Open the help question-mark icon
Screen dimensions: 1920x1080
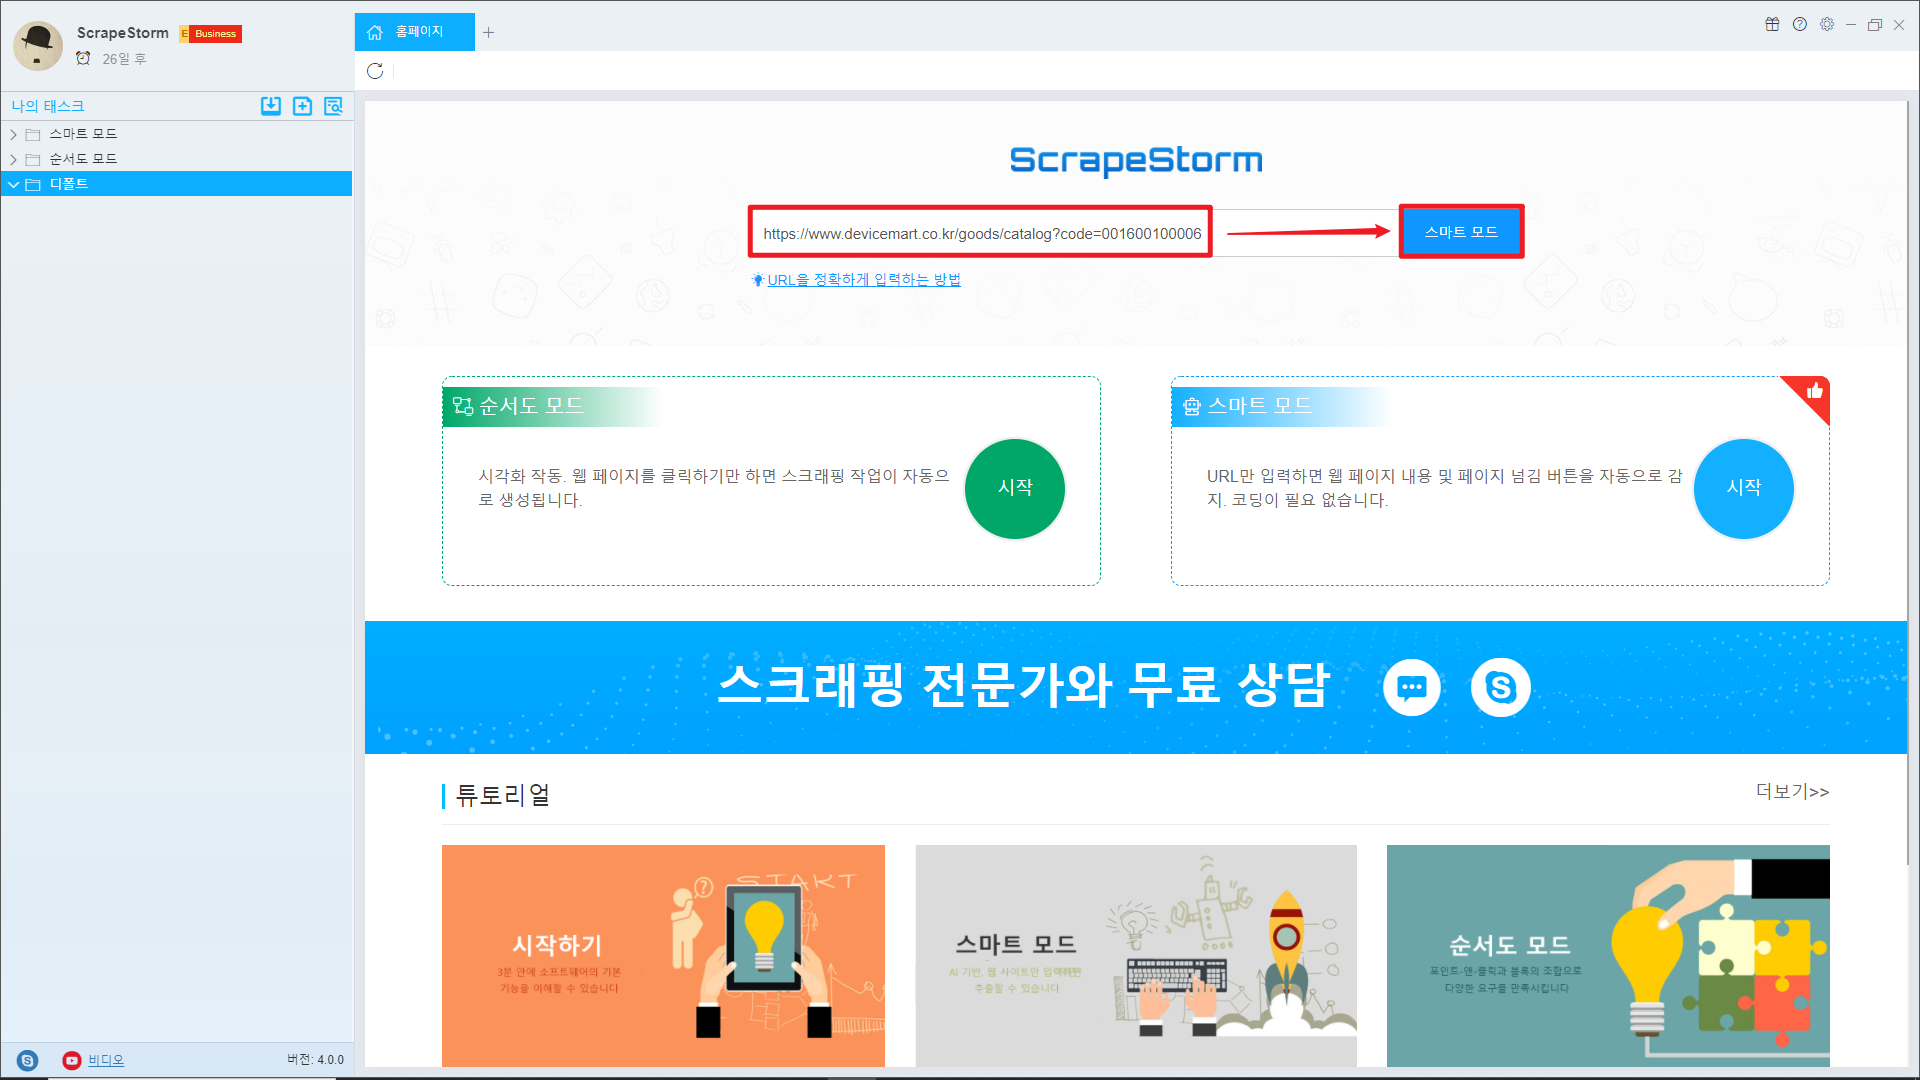click(x=1800, y=25)
